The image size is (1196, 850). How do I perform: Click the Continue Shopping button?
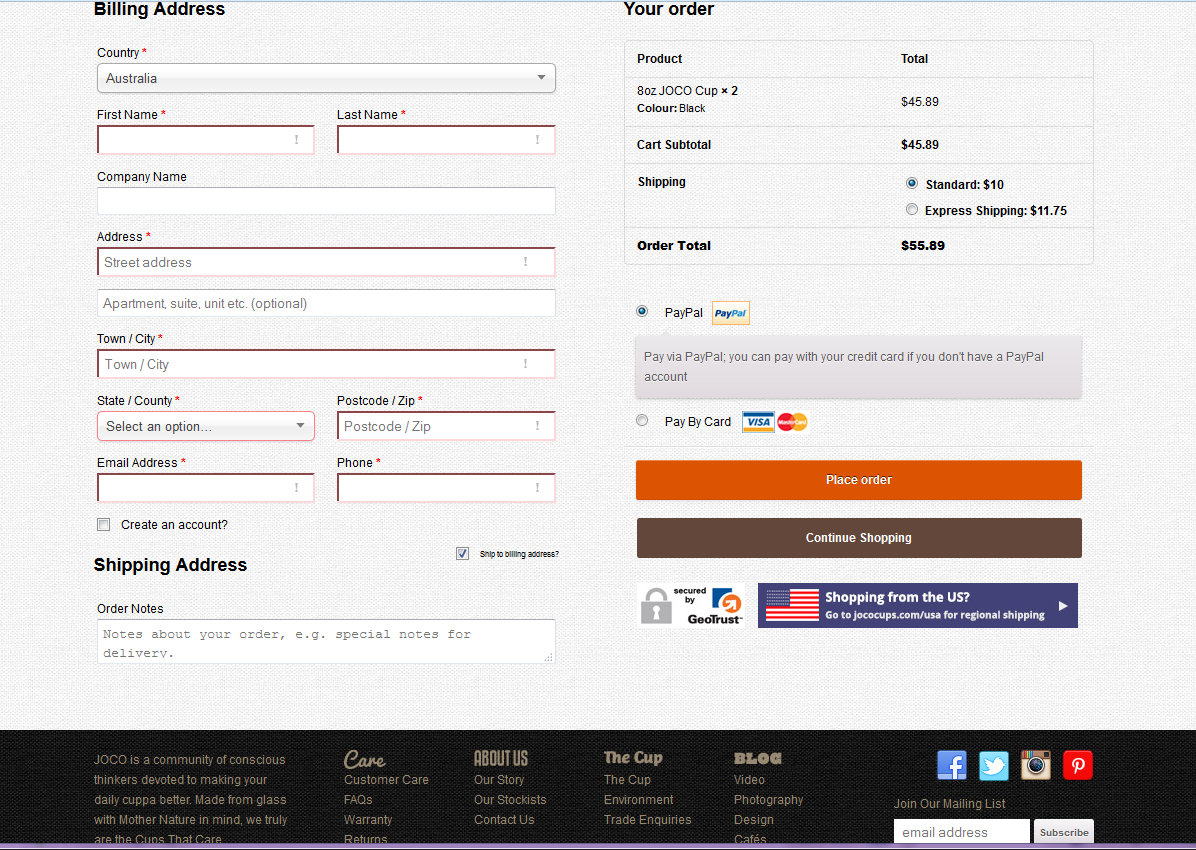coord(858,538)
